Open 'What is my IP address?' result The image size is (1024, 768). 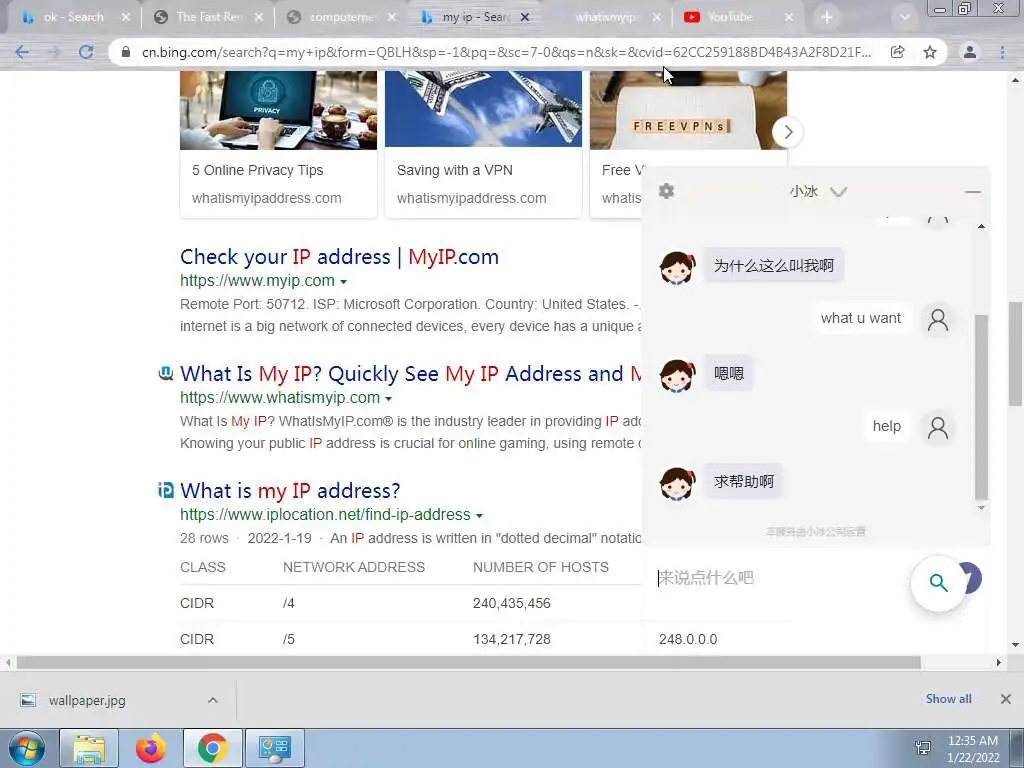tap(290, 490)
